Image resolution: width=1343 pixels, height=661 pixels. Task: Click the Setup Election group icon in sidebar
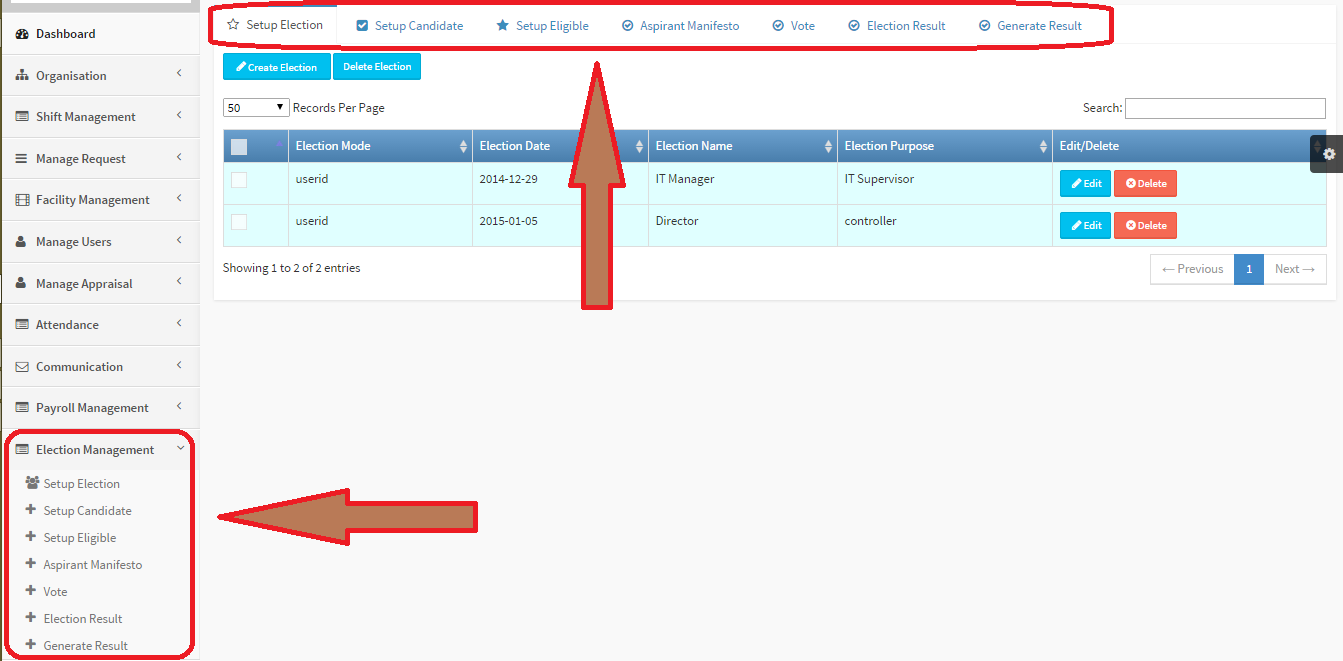[32, 483]
